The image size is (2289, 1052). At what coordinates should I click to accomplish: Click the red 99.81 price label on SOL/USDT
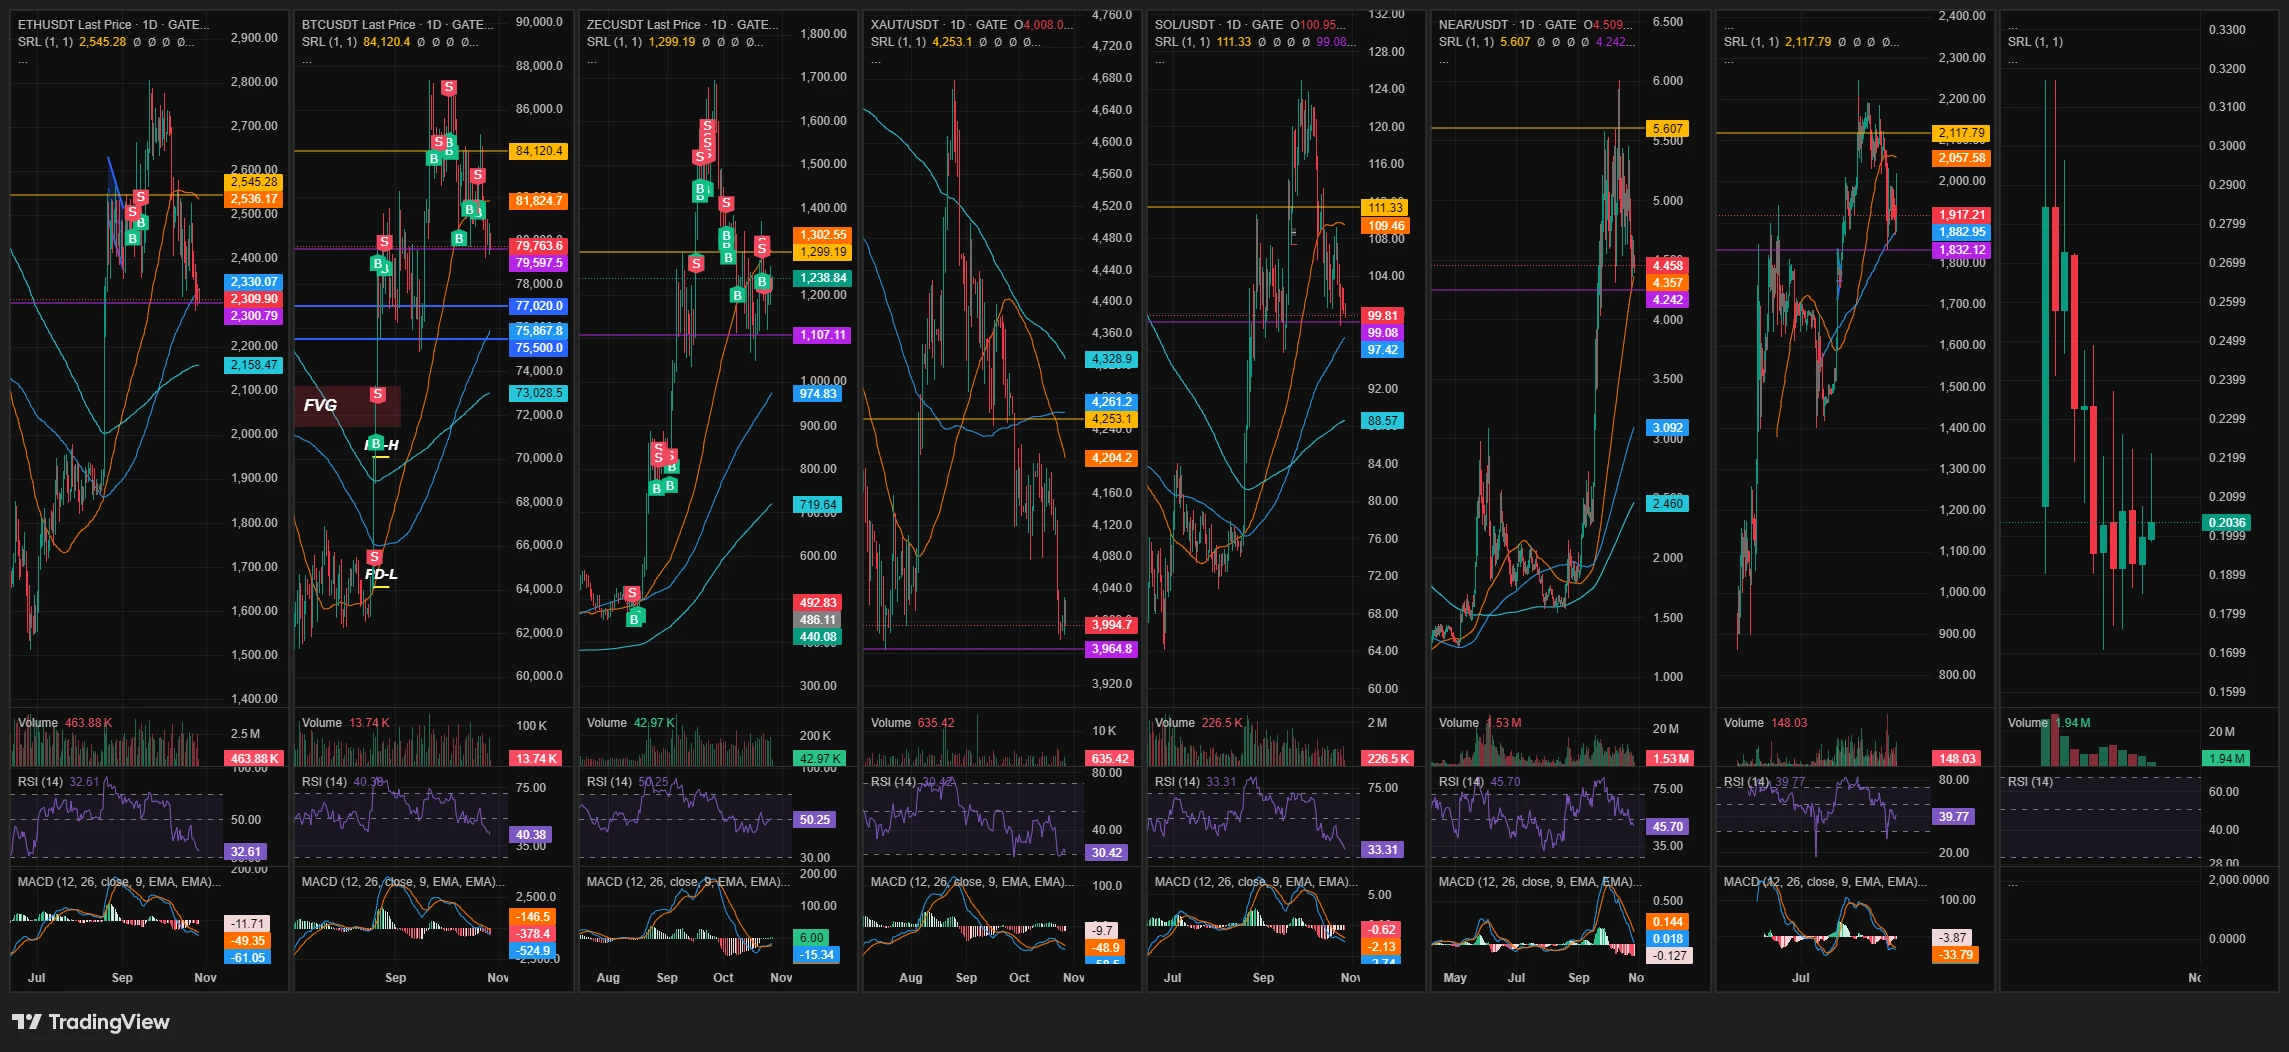pos(1382,316)
